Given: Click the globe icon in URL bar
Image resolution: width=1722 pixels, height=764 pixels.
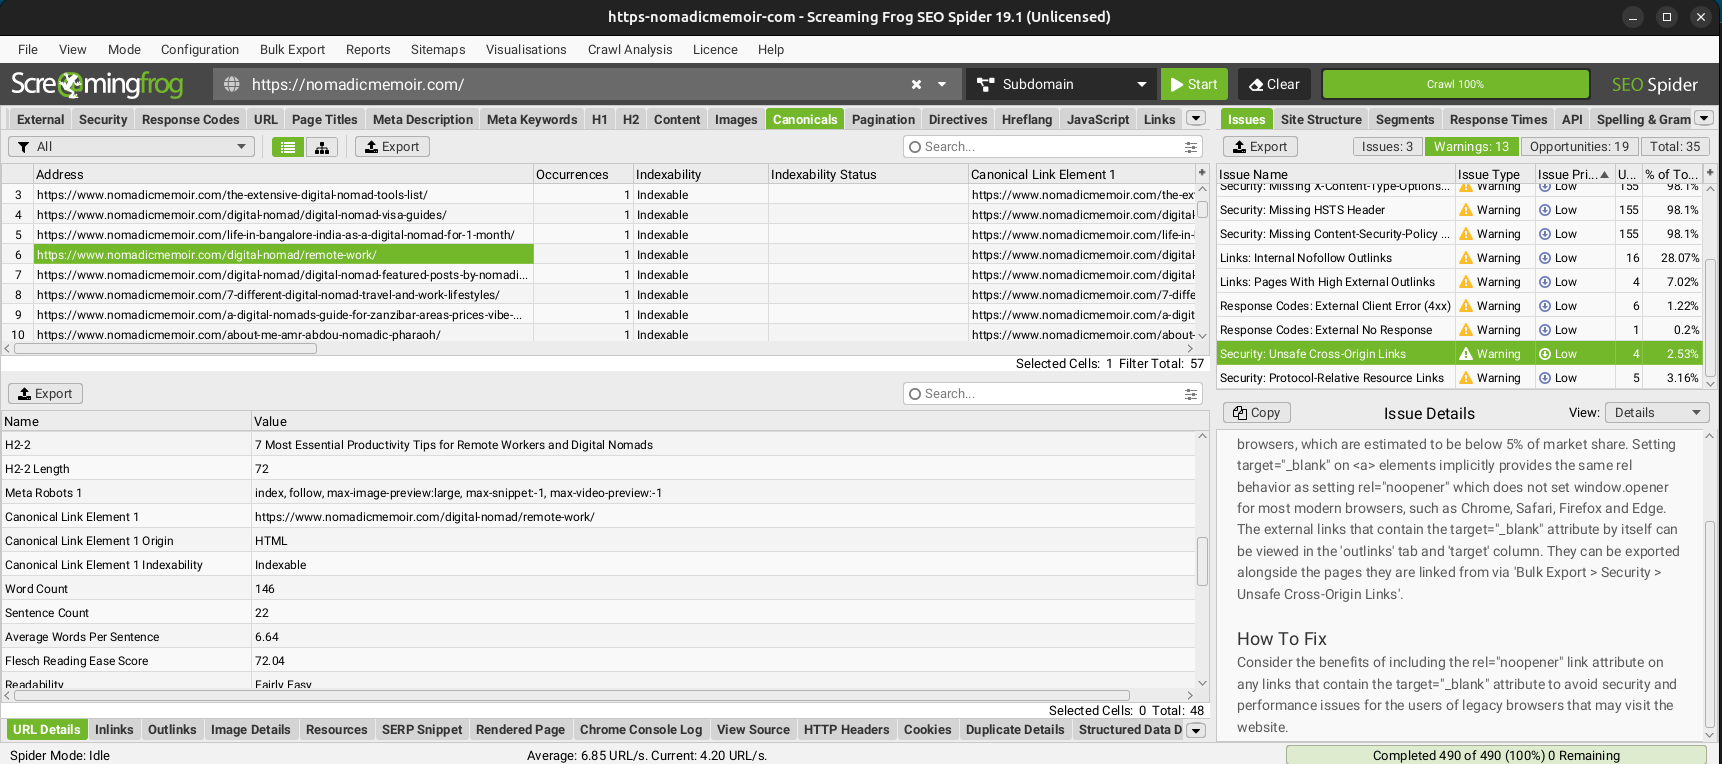Looking at the screenshot, I should point(232,85).
